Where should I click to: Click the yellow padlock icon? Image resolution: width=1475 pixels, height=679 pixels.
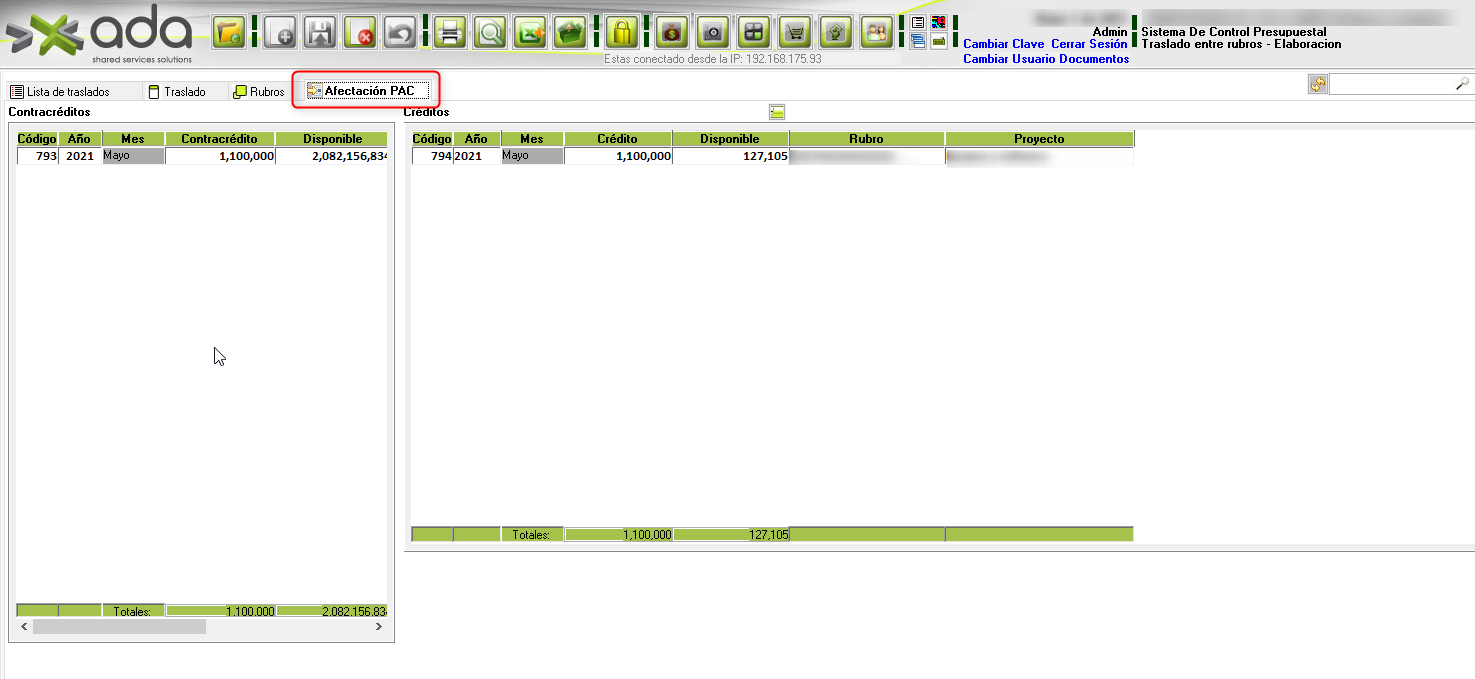pos(622,32)
